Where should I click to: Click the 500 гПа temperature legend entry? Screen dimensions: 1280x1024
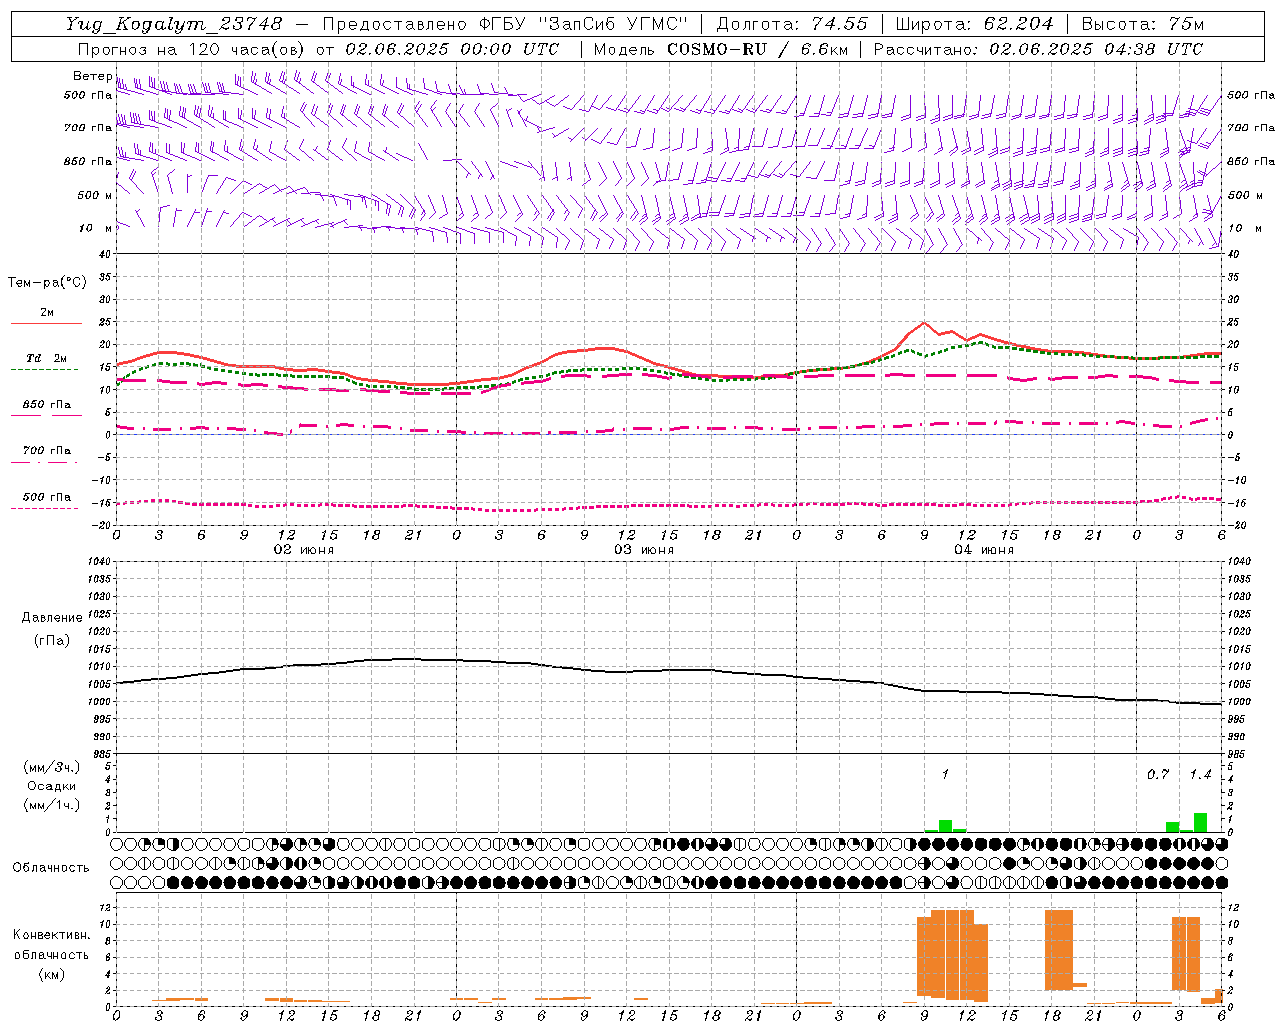[x=46, y=497]
